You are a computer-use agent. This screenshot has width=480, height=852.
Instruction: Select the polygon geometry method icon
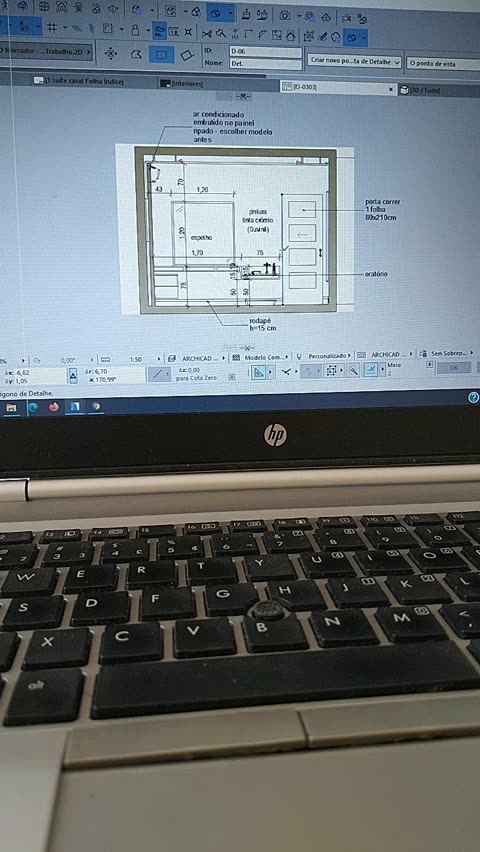click(x=136, y=54)
